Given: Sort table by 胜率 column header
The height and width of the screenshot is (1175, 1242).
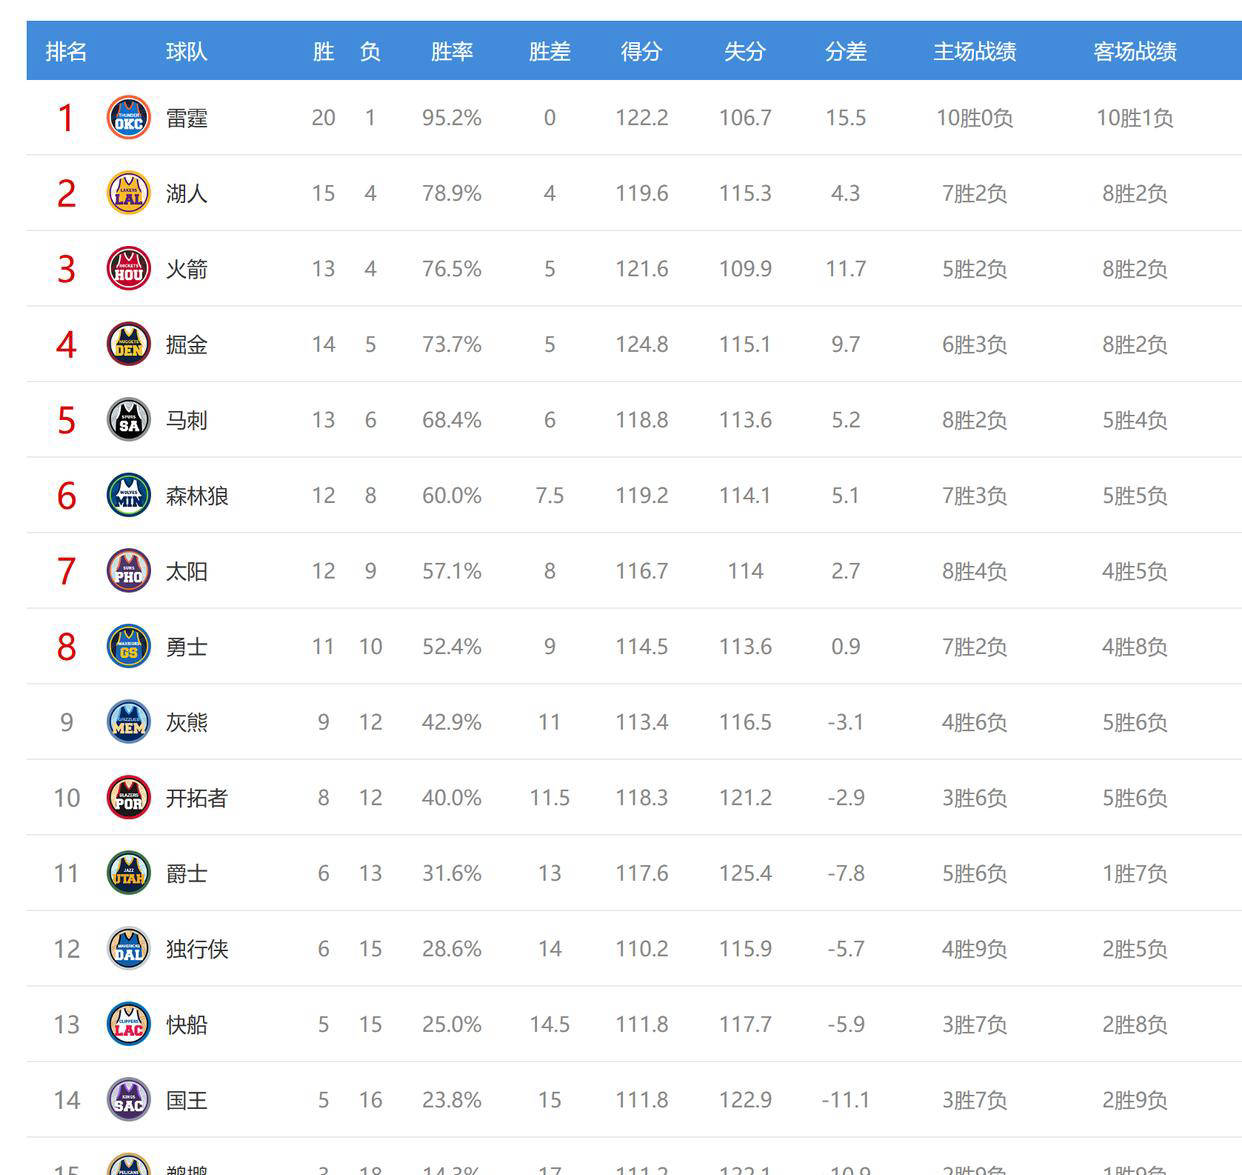Looking at the screenshot, I should point(451,52).
